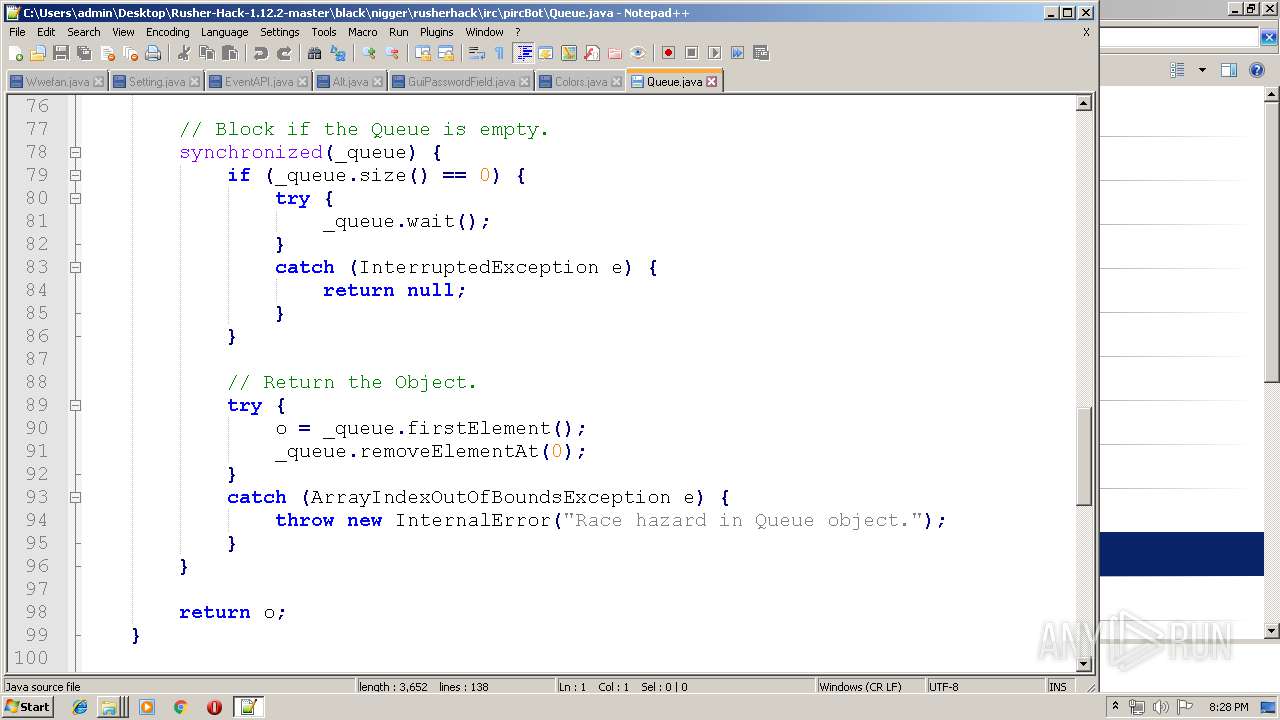This screenshot has width=1280, height=720.
Task: Undo last edit with the Undo arrow icon
Action: pos(261,53)
